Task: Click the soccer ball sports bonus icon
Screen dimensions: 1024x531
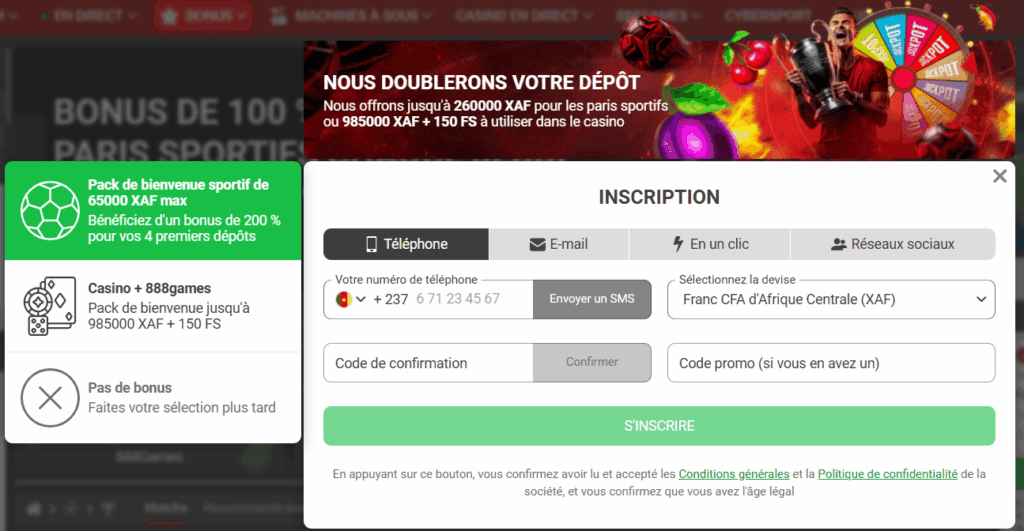Action: (x=50, y=210)
